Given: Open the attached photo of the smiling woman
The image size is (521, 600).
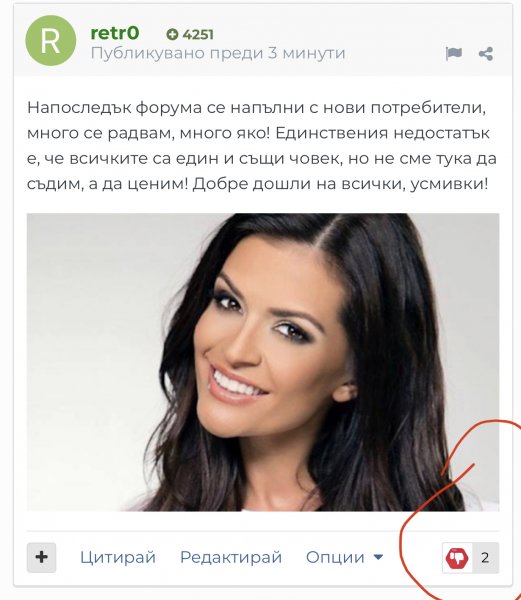Looking at the screenshot, I should [263, 362].
